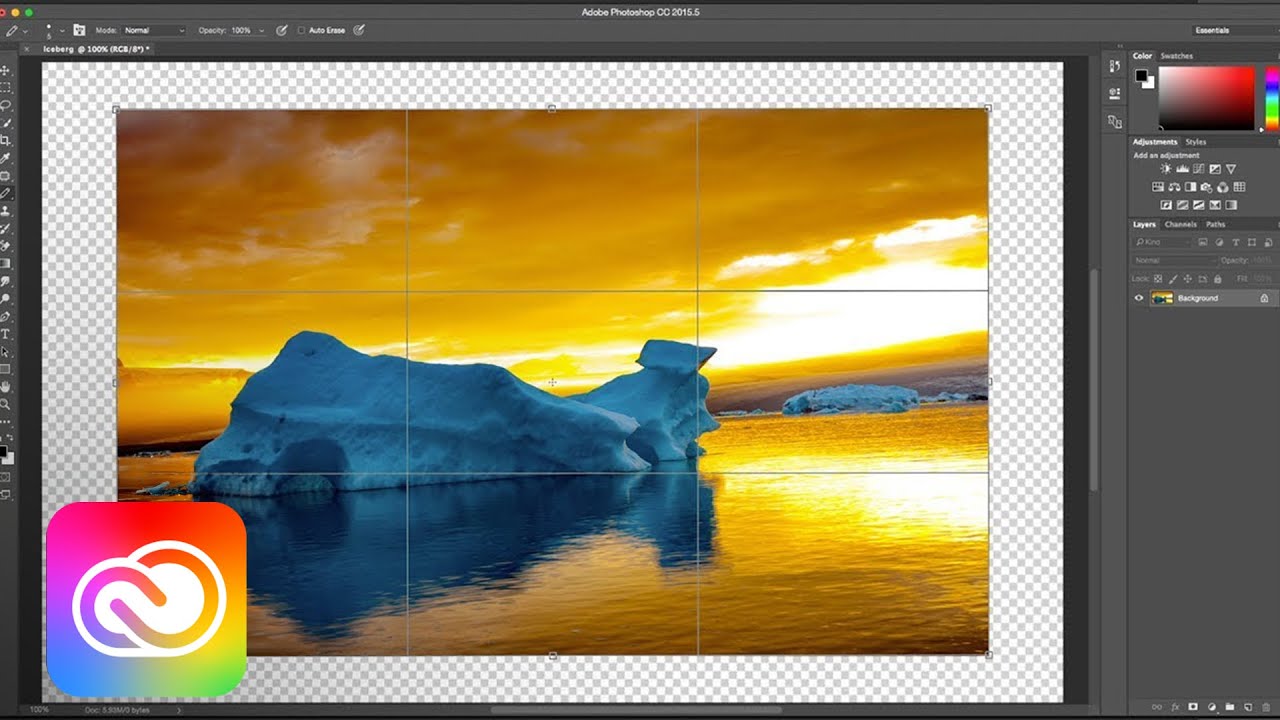Viewport: 1280px width, 720px height.
Task: Switch to the Channels tab
Action: tap(1181, 224)
